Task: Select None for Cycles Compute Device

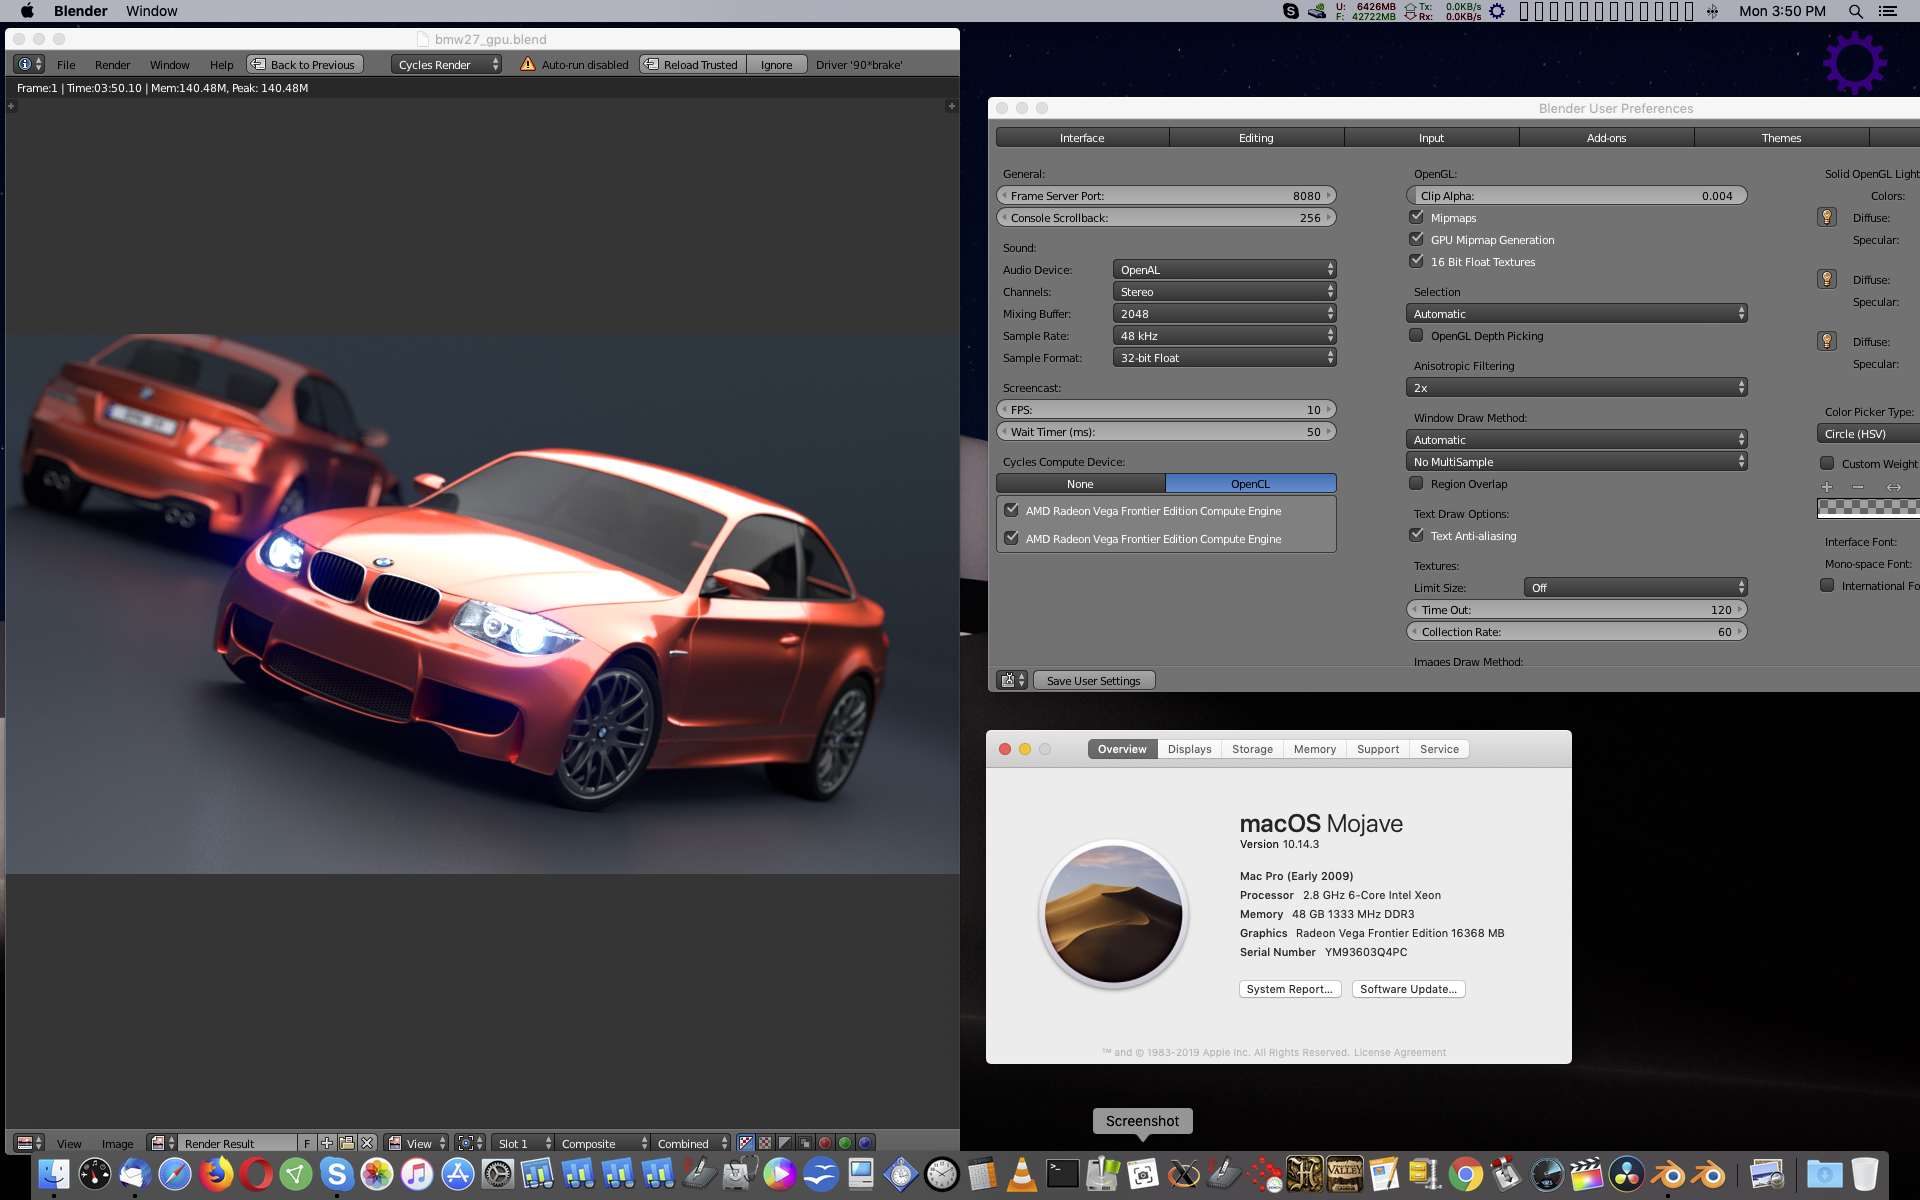Action: coord(1080,483)
